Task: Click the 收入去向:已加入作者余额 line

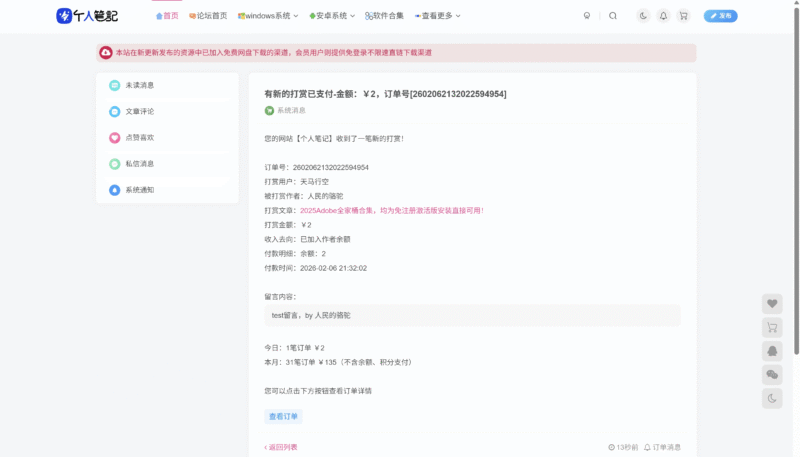Action: click(307, 239)
